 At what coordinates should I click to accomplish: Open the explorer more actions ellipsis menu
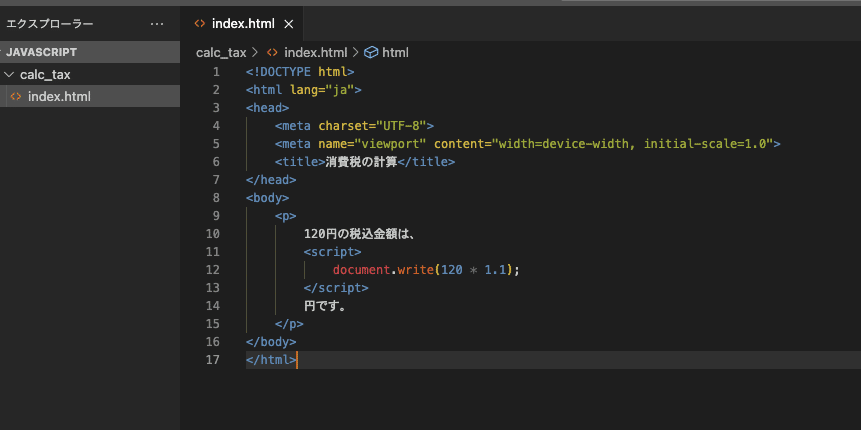(x=156, y=23)
